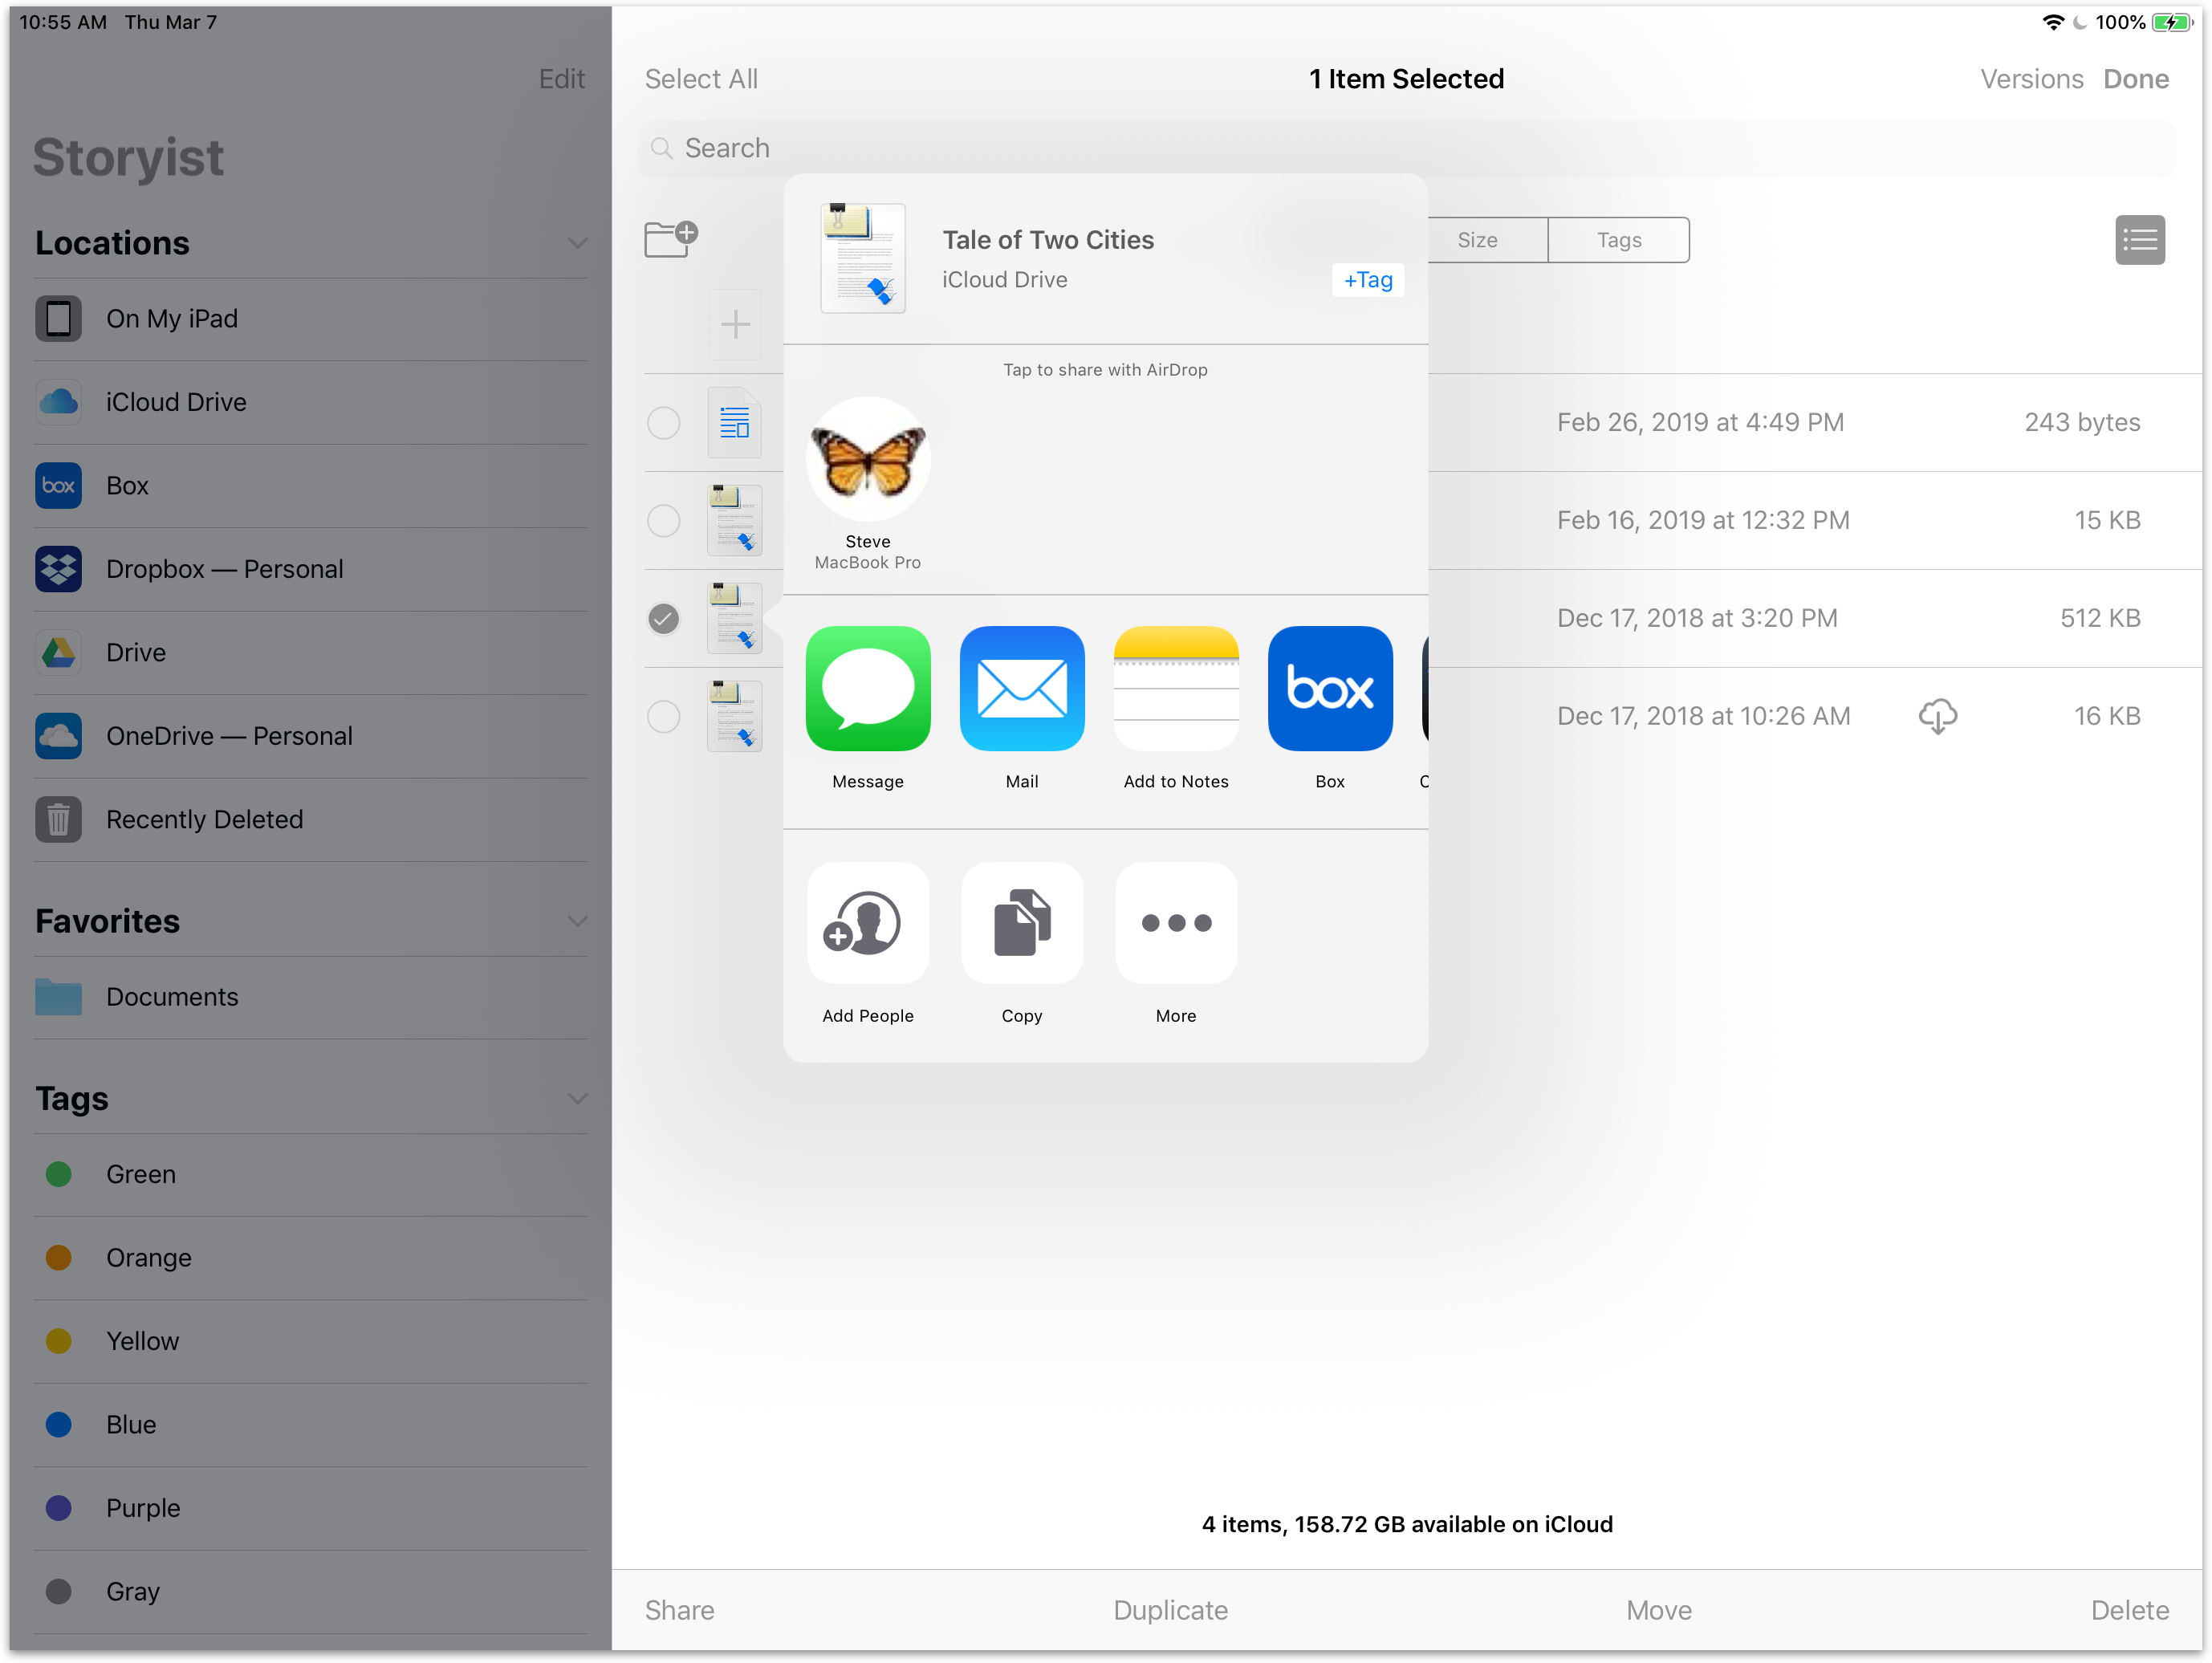Choose the Blue tag
The height and width of the screenshot is (1663, 2212).
(x=310, y=1425)
